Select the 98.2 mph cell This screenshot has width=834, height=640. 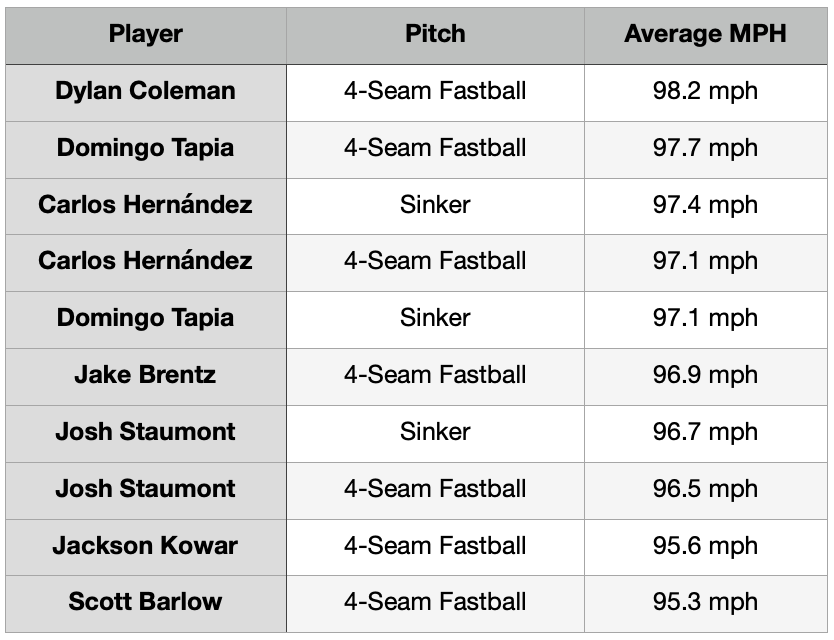click(705, 91)
